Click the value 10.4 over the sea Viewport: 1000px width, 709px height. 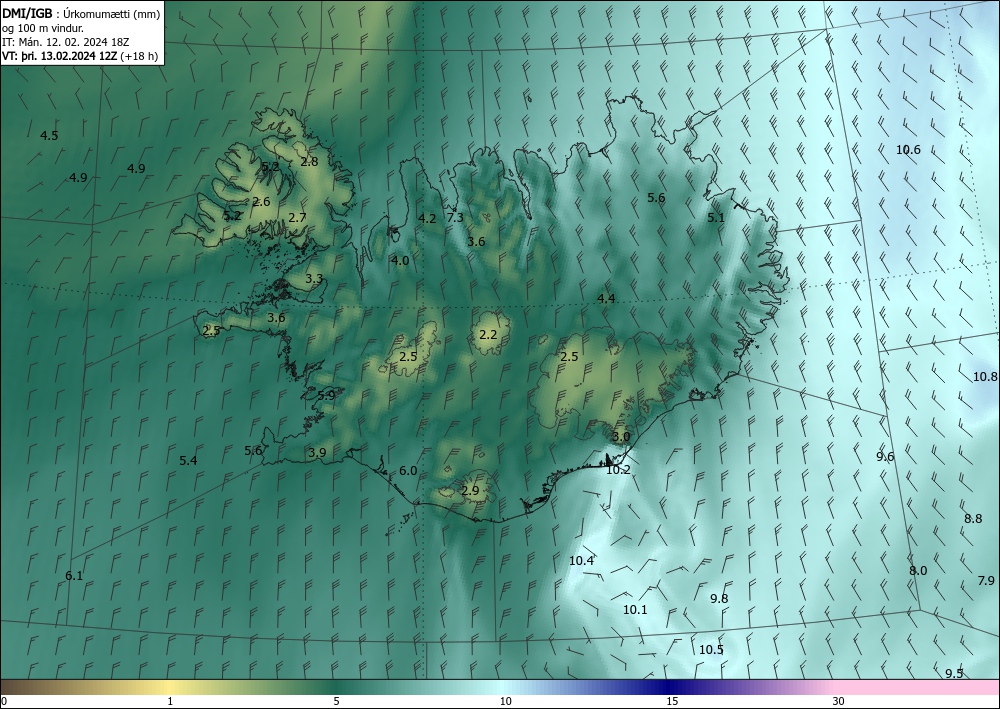582,560
